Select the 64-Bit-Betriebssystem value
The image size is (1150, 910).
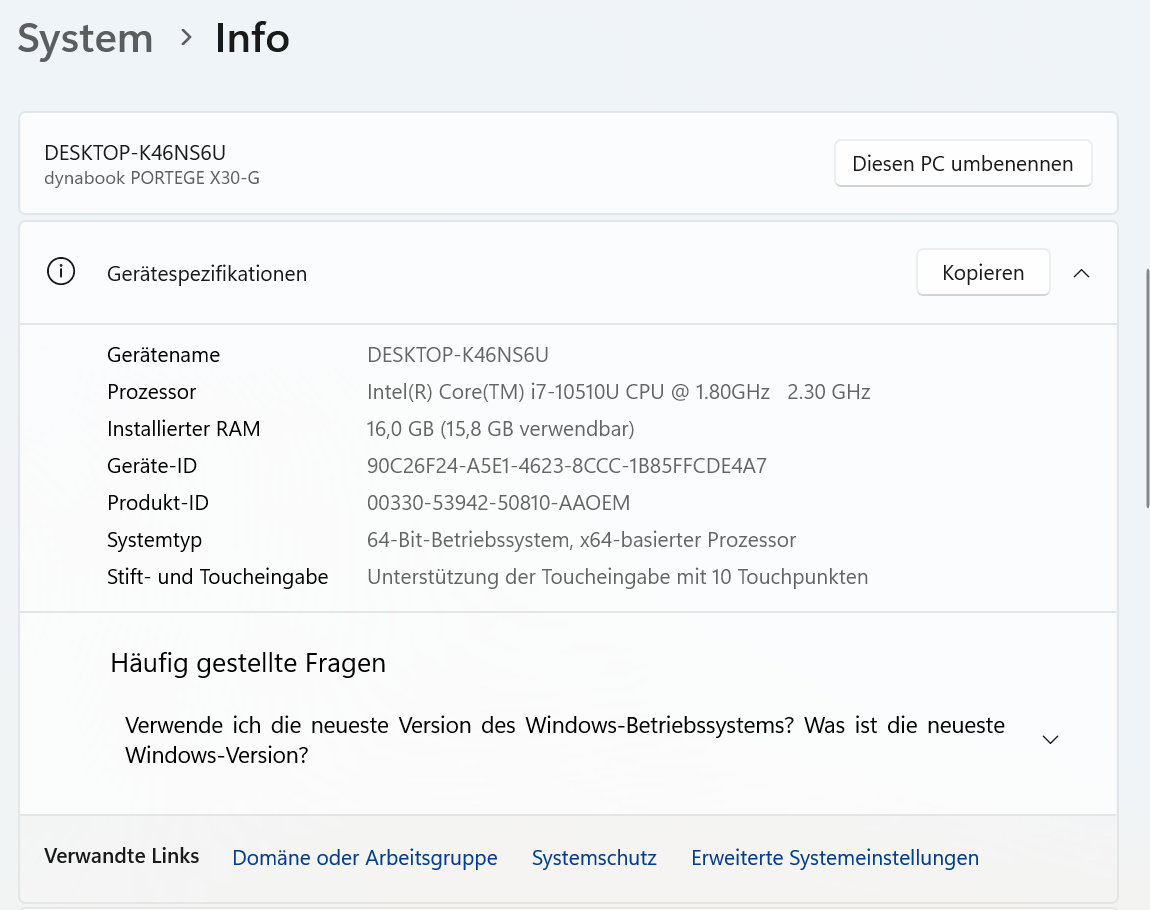click(x=581, y=540)
